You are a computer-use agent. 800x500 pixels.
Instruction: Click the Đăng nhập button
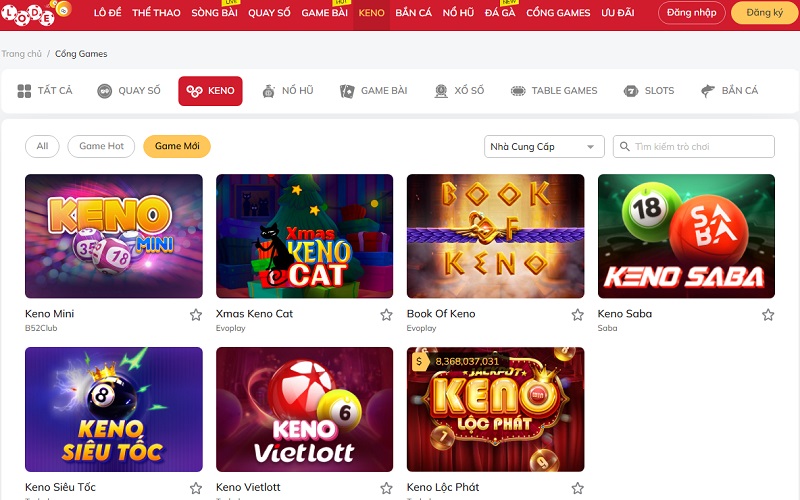[692, 13]
